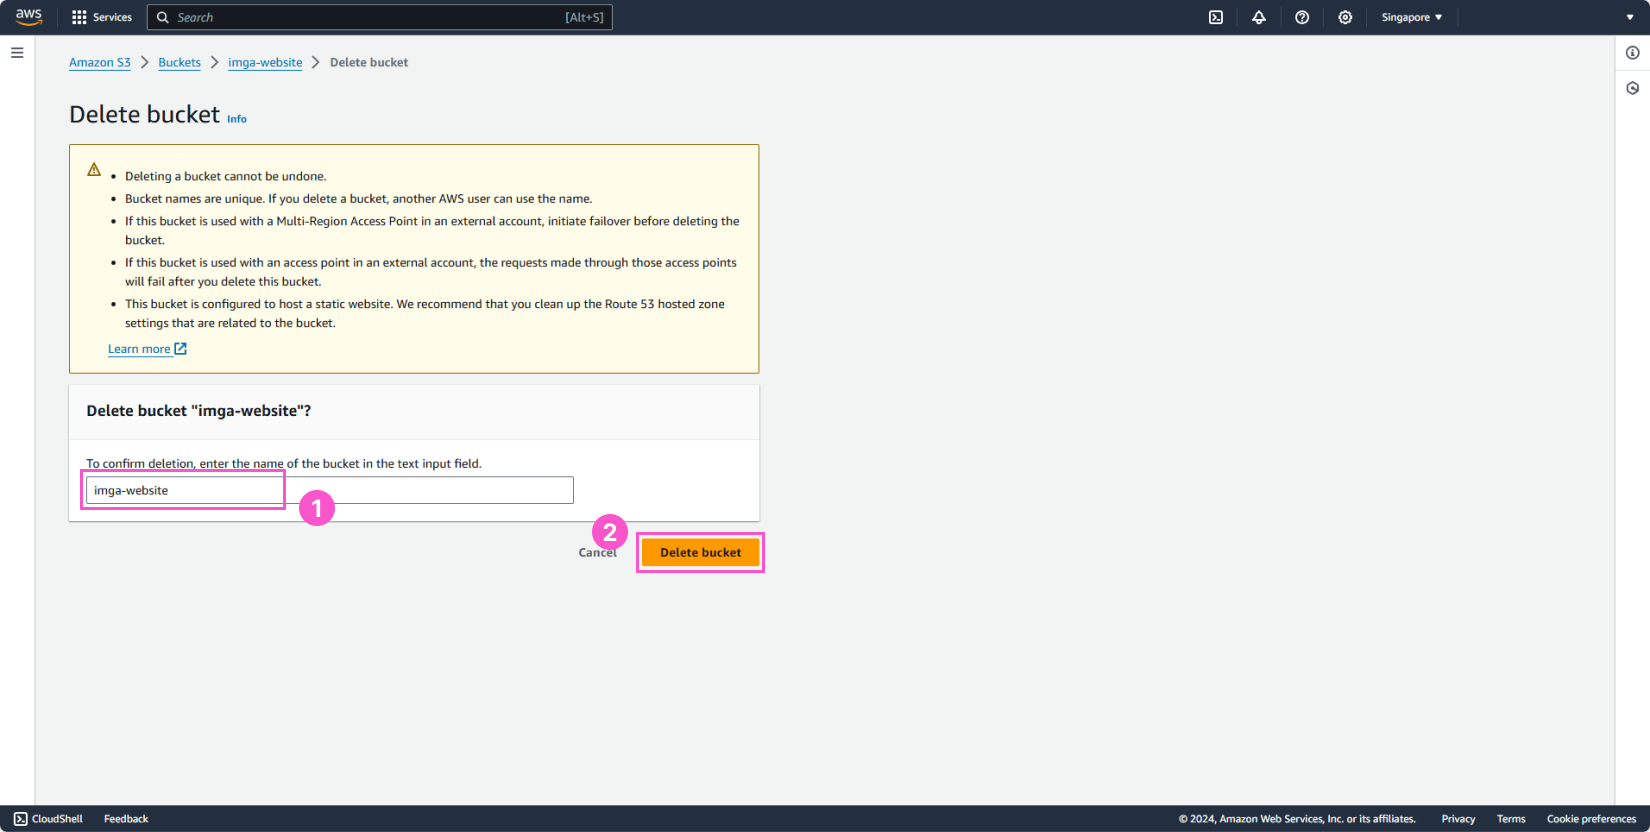This screenshot has width=1650, height=832.
Task: Go to Buckets breadcrumb link
Action: [x=179, y=62]
